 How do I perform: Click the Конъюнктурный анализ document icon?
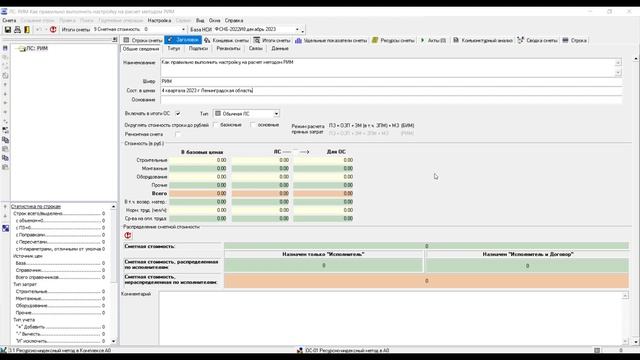coord(456,40)
